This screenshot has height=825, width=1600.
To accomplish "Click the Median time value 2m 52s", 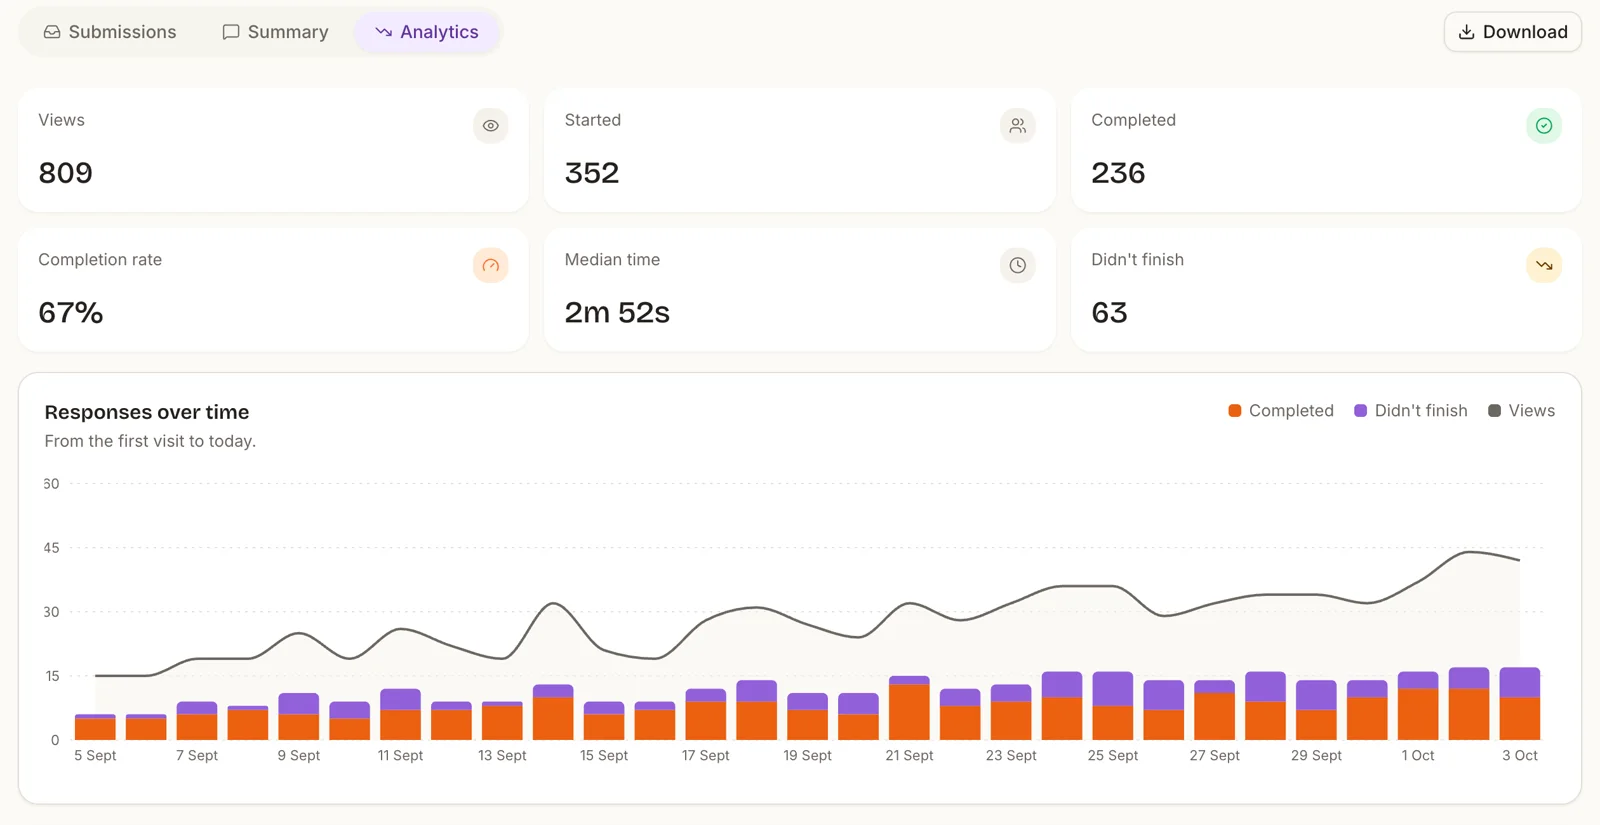I will (x=617, y=313).
